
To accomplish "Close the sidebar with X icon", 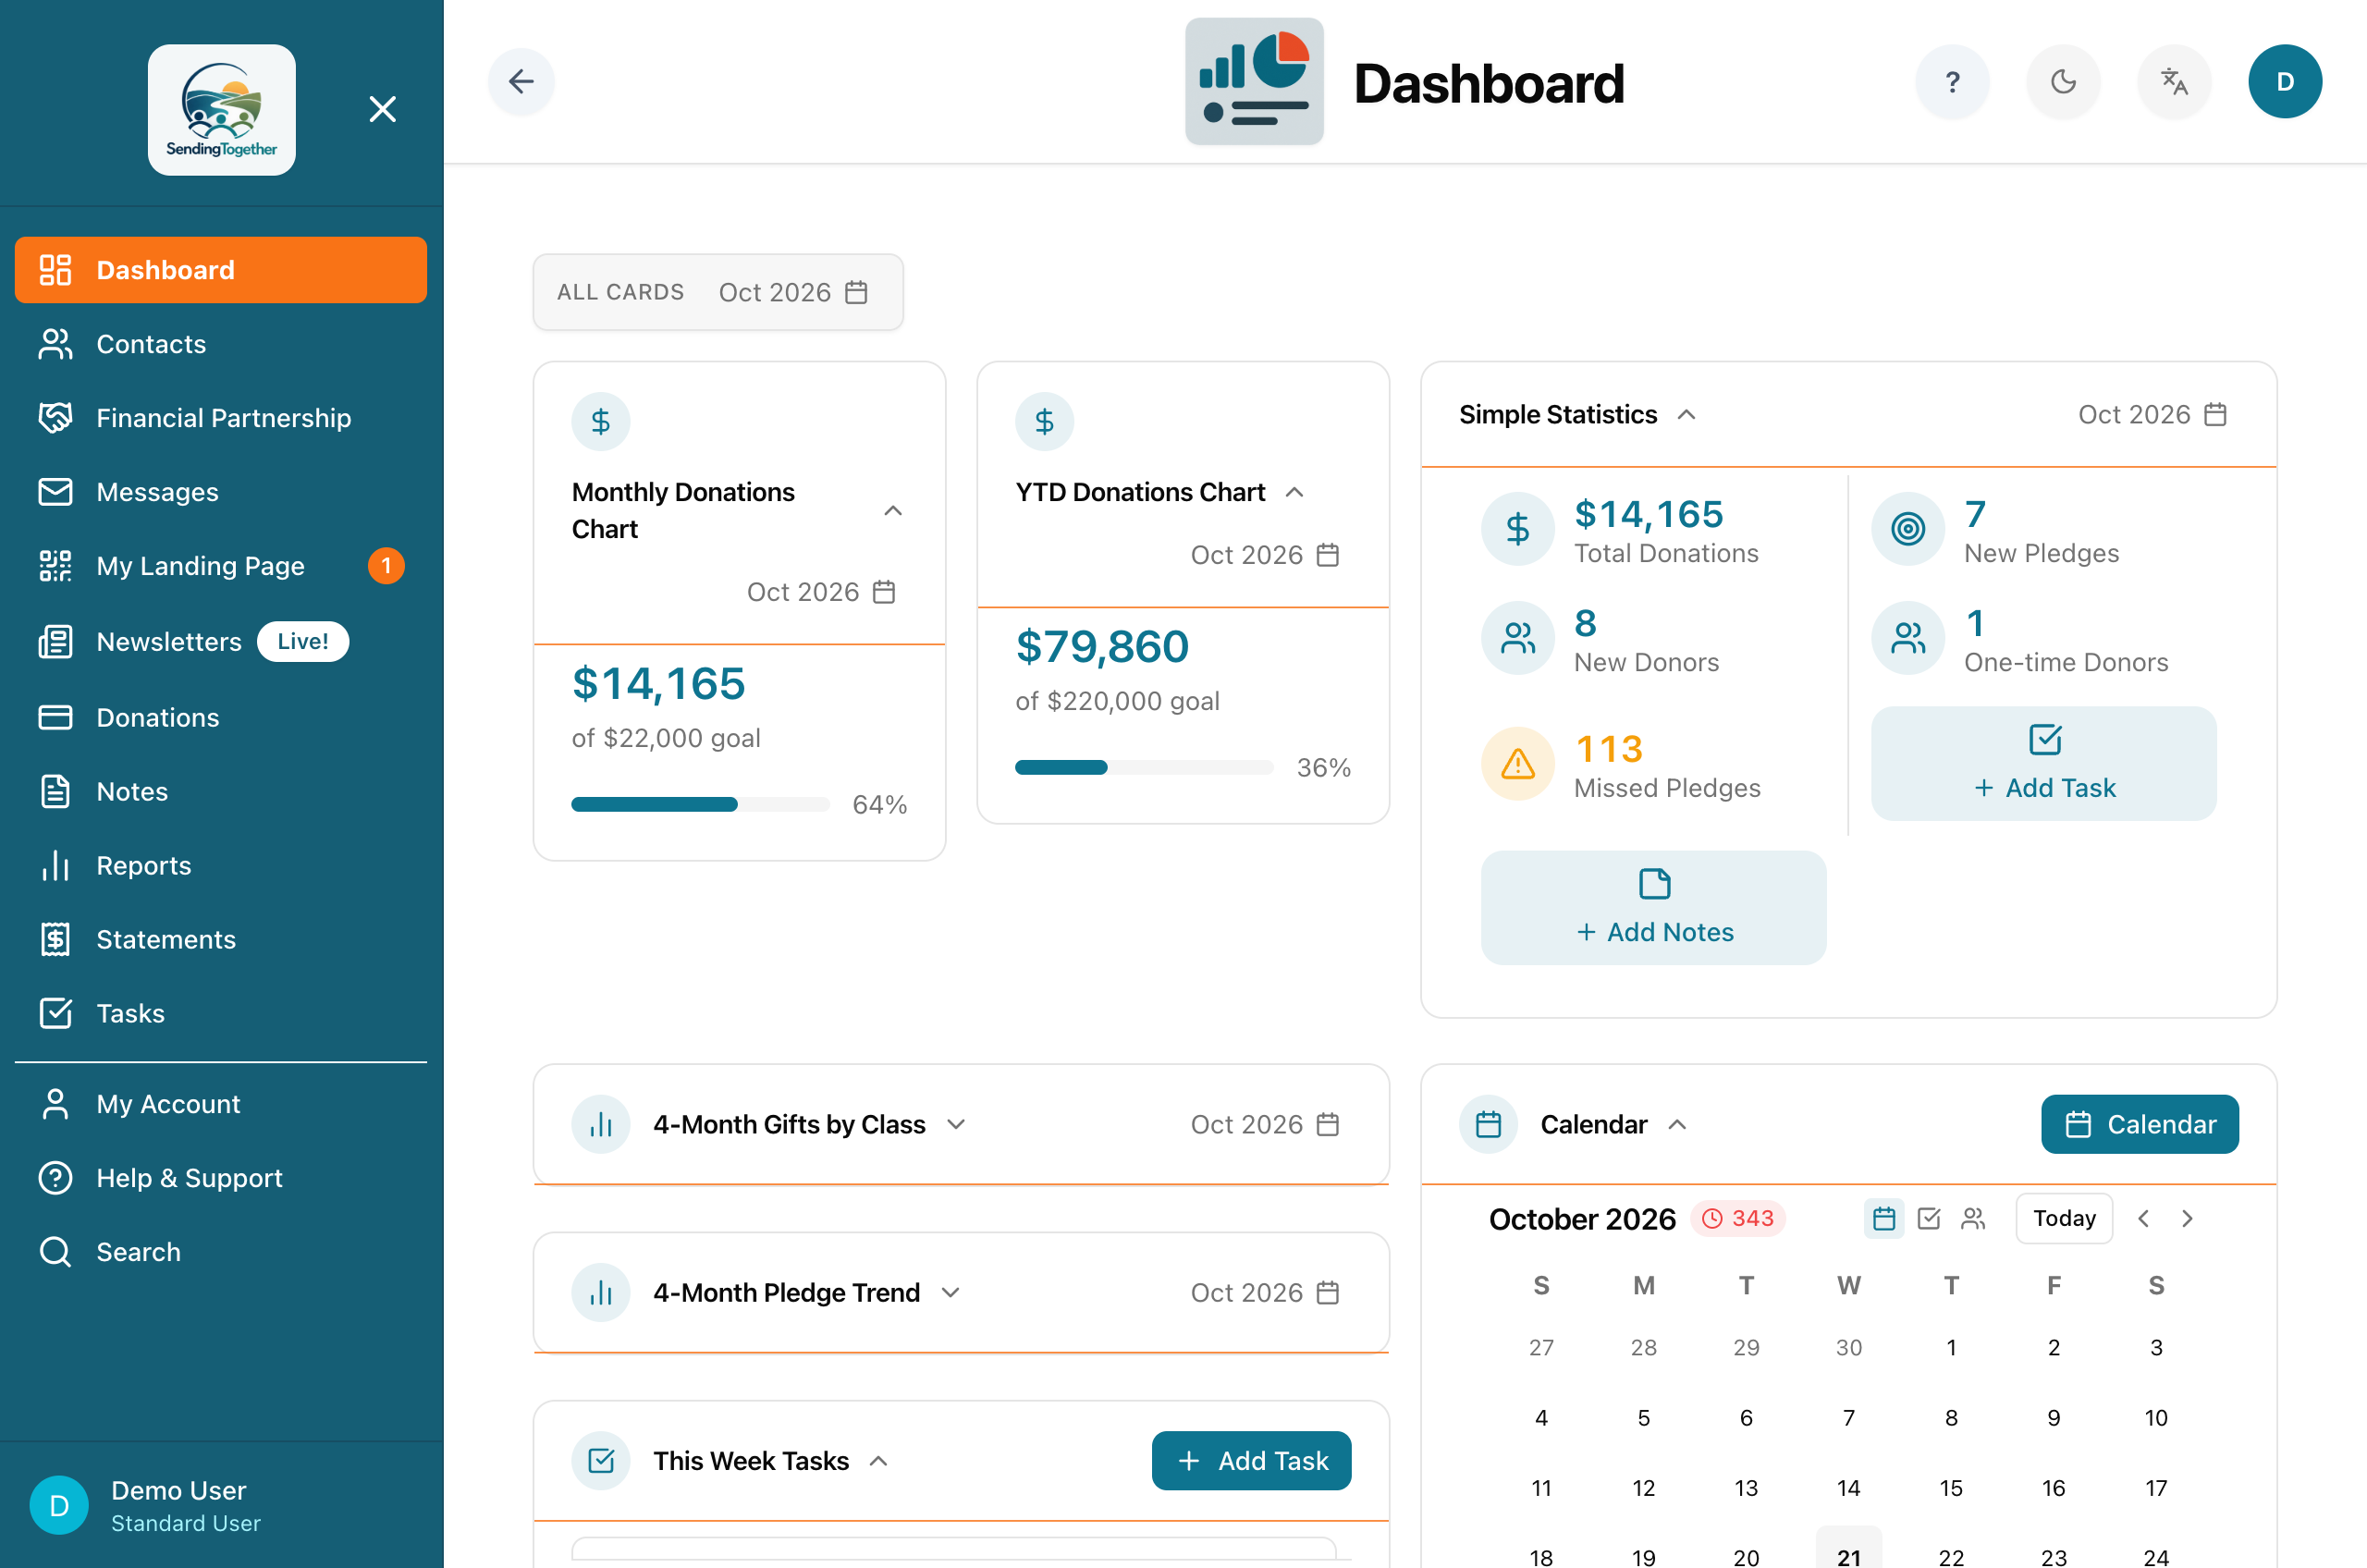I will pyautogui.click(x=383, y=109).
